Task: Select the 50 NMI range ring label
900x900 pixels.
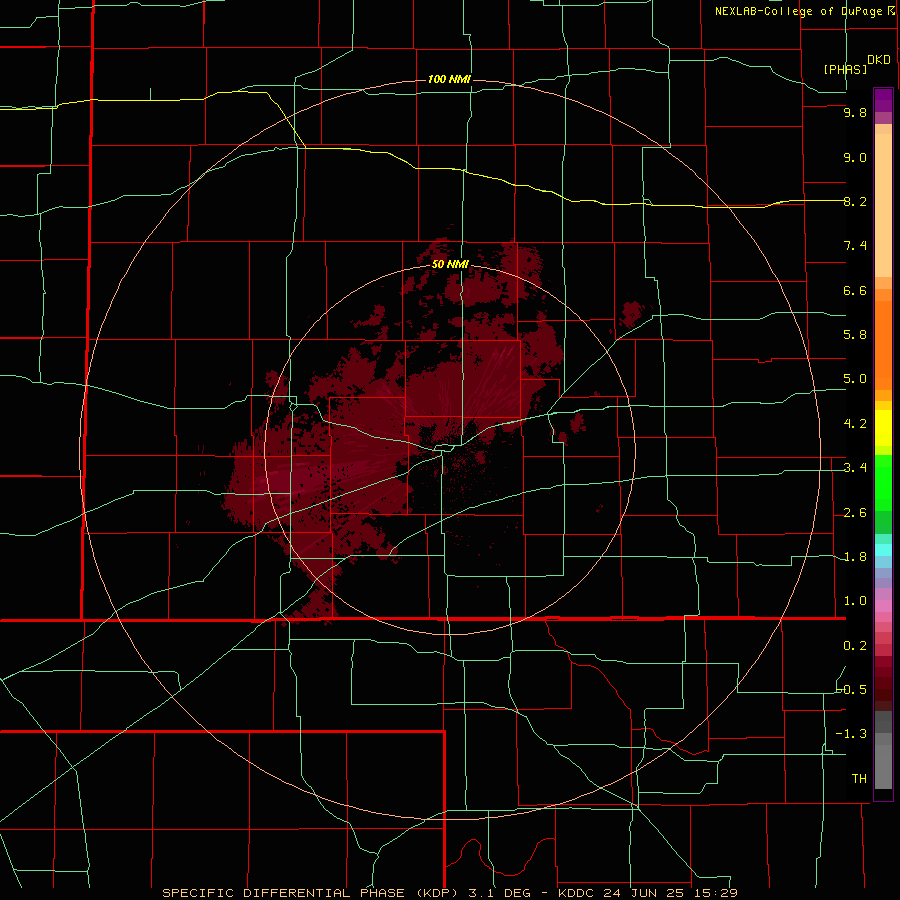Action: (x=450, y=264)
